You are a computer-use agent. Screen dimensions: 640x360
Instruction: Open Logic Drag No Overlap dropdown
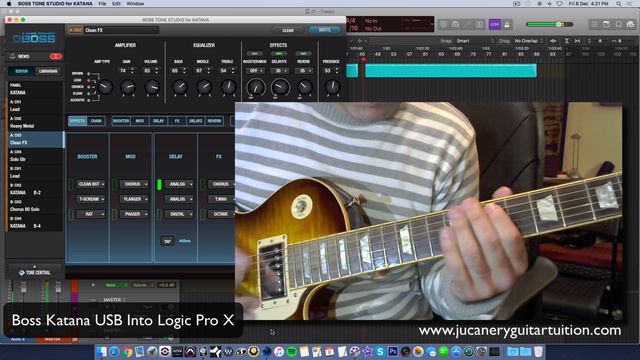529,41
